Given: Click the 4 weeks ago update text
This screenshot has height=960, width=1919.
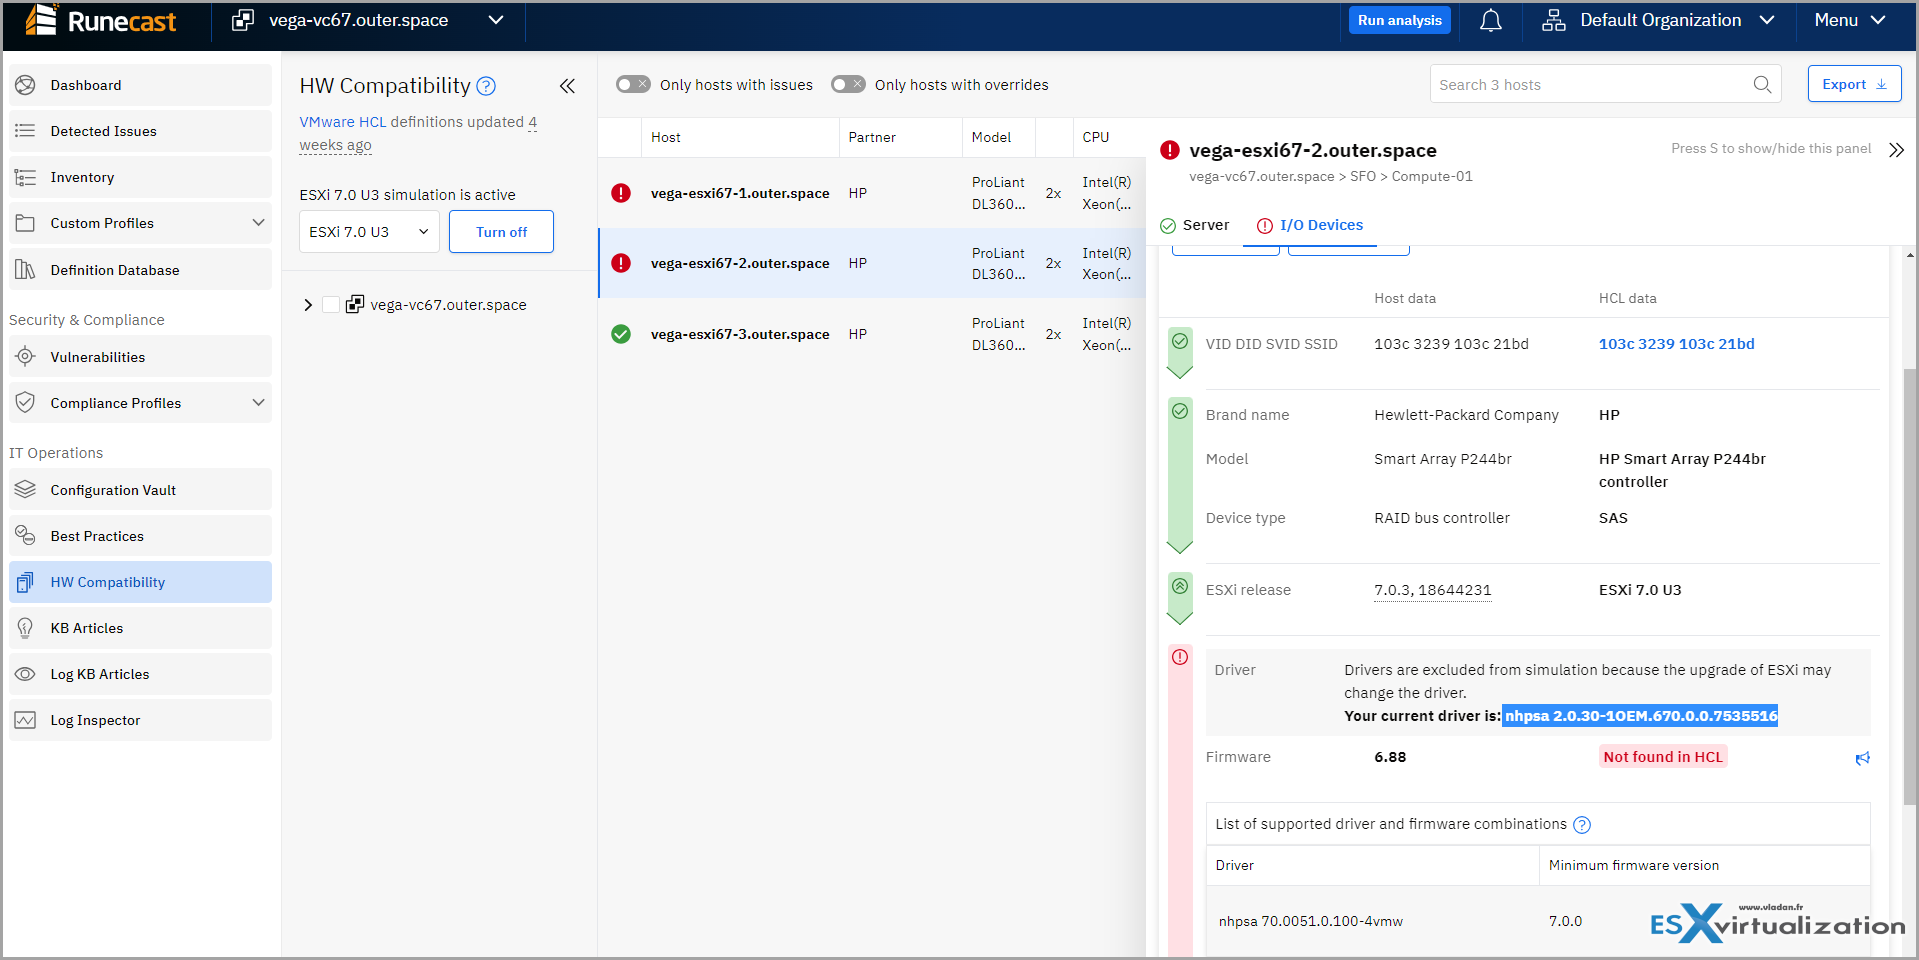Looking at the screenshot, I should click(x=418, y=134).
